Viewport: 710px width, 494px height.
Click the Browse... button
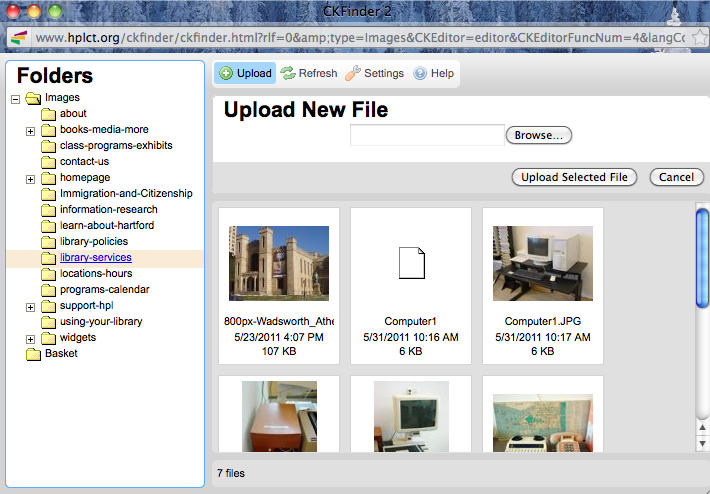point(539,135)
